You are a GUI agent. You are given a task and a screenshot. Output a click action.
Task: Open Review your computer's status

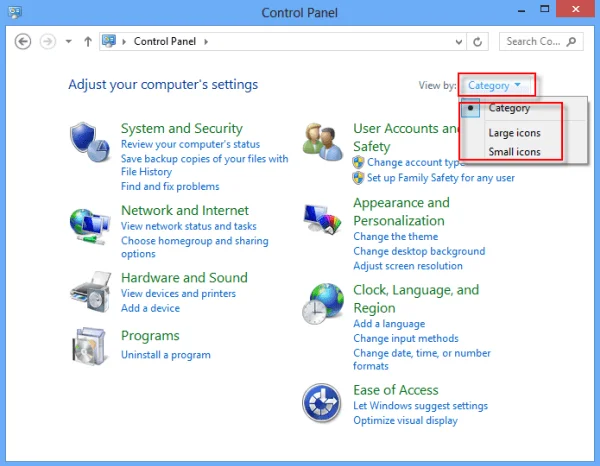(x=190, y=144)
